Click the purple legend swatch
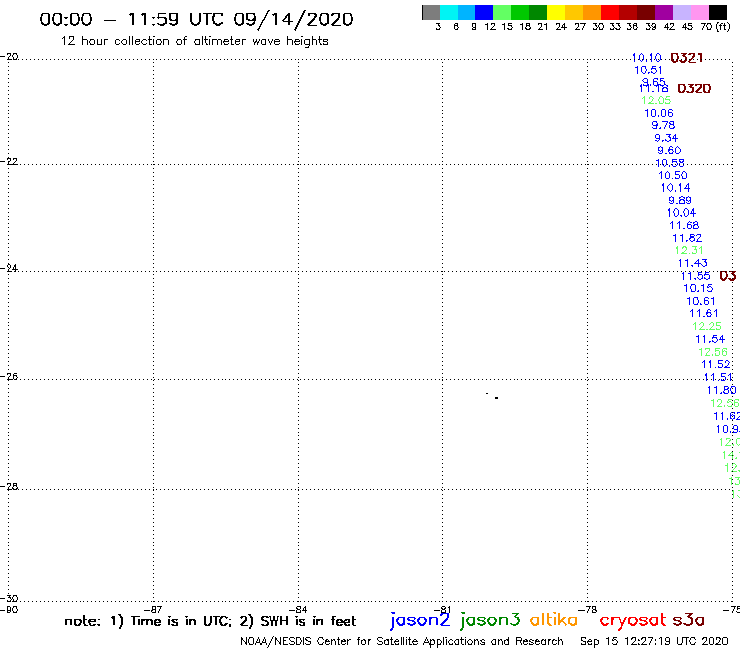 coord(664,12)
